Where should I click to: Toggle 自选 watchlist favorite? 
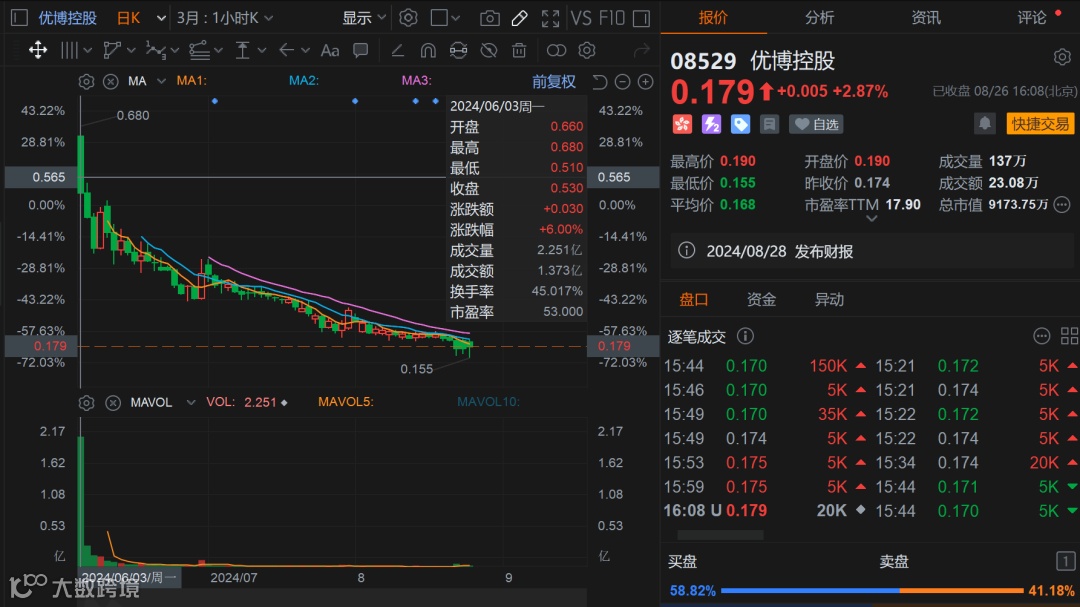click(816, 124)
